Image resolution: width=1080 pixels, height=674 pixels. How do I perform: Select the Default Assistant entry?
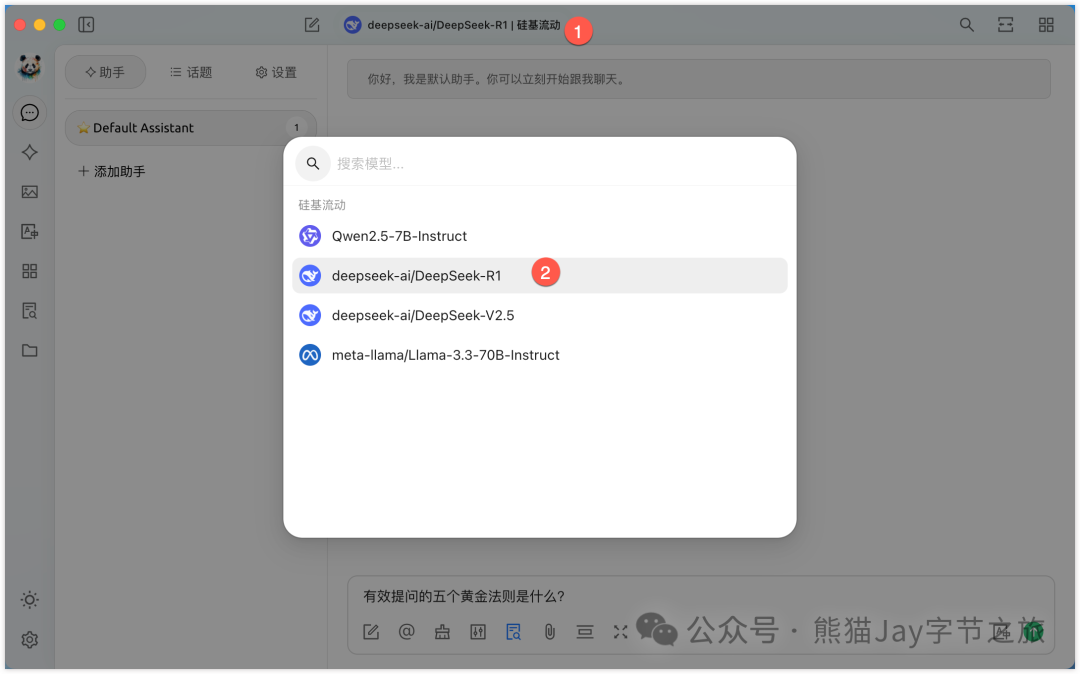[x=191, y=128]
